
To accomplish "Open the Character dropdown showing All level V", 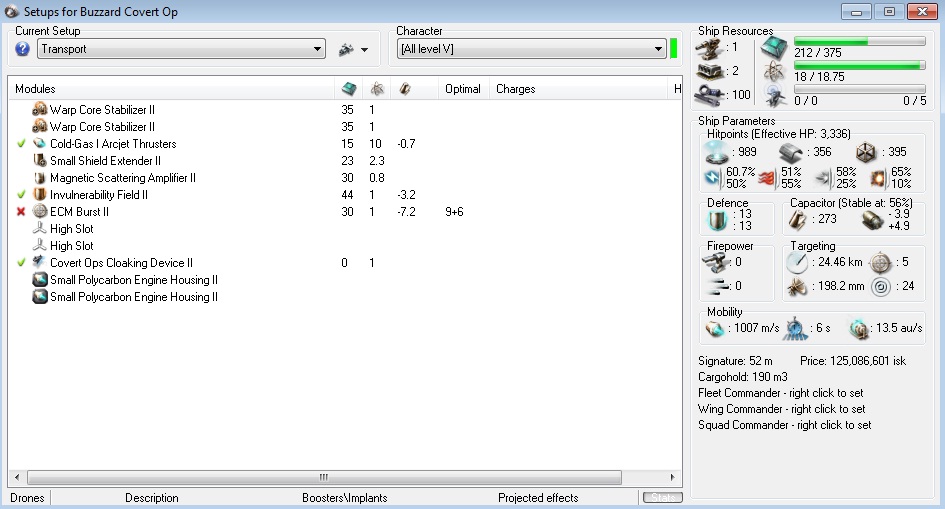I will (532, 49).
